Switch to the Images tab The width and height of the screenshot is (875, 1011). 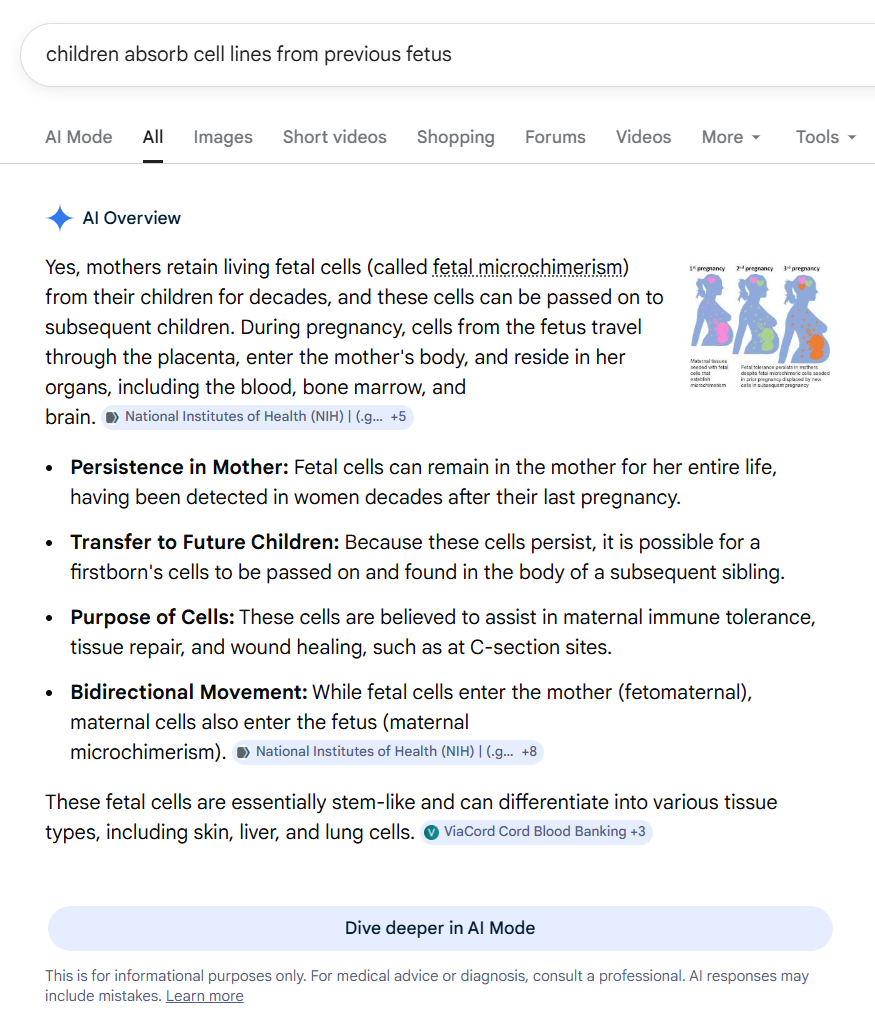click(x=223, y=137)
